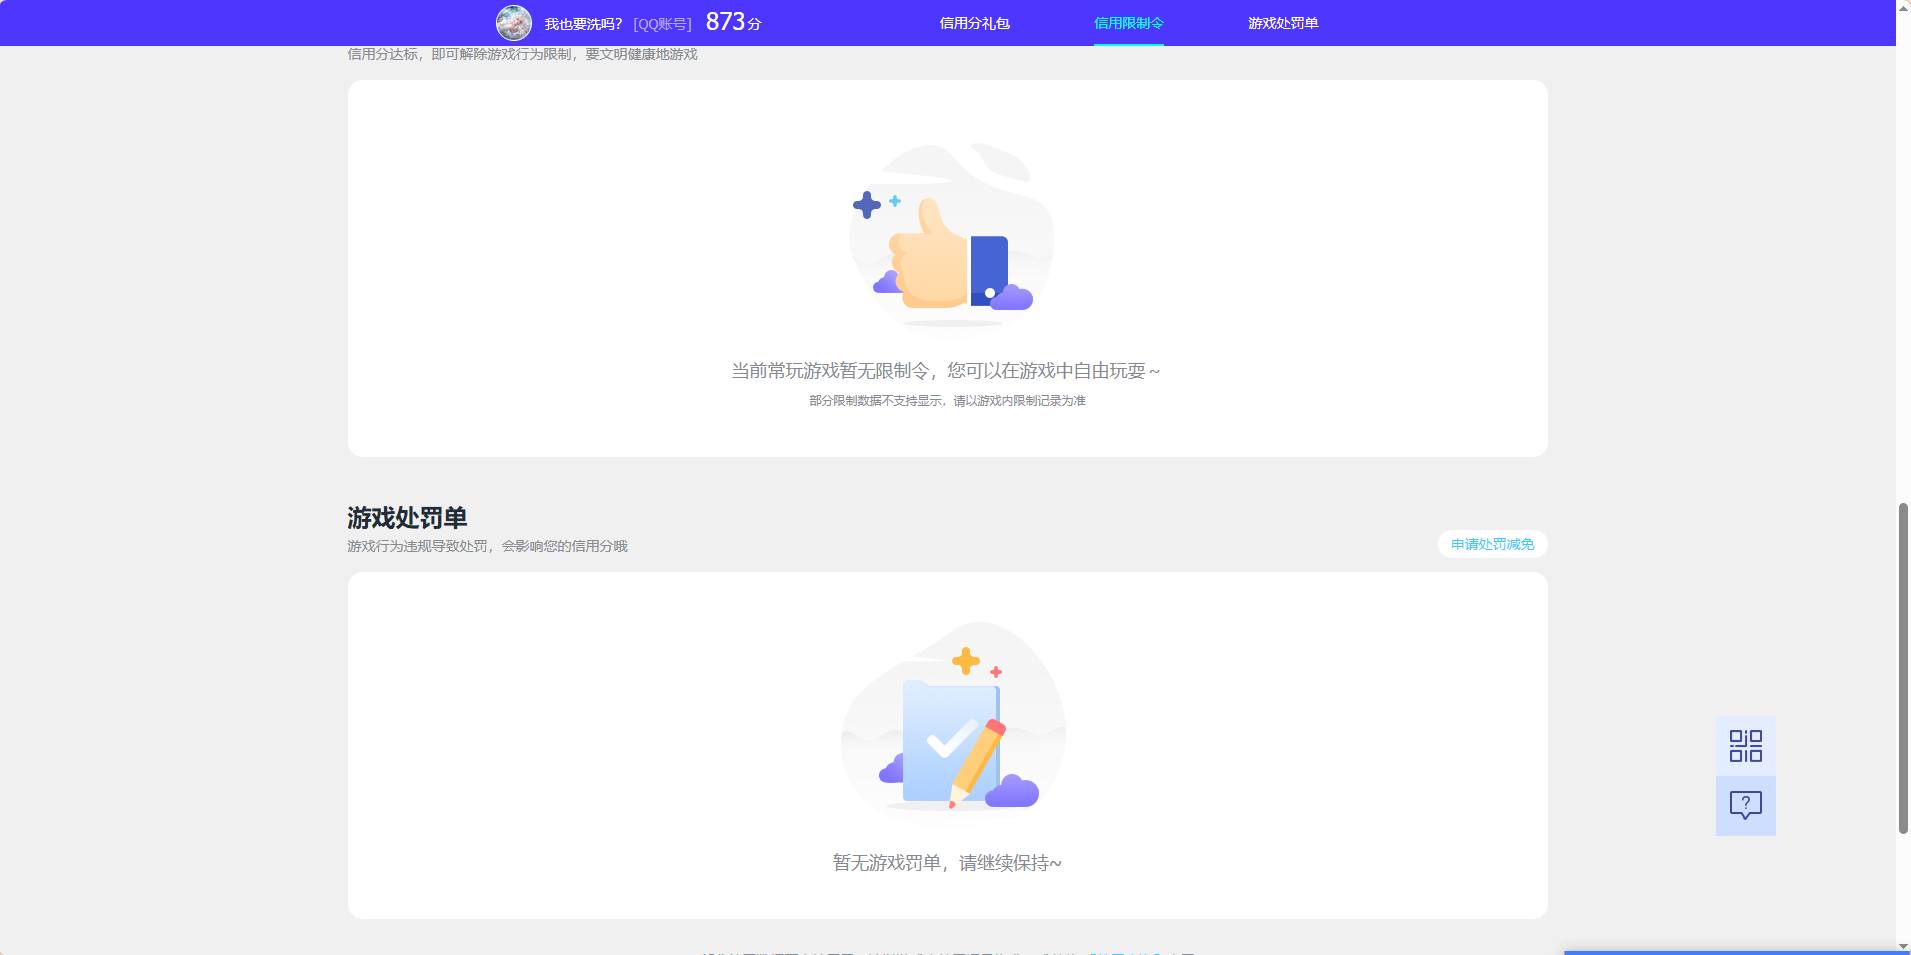Click text 暂无游戏罚单,请继续保持~
Viewport: 1911px width, 955px height.
(x=947, y=862)
